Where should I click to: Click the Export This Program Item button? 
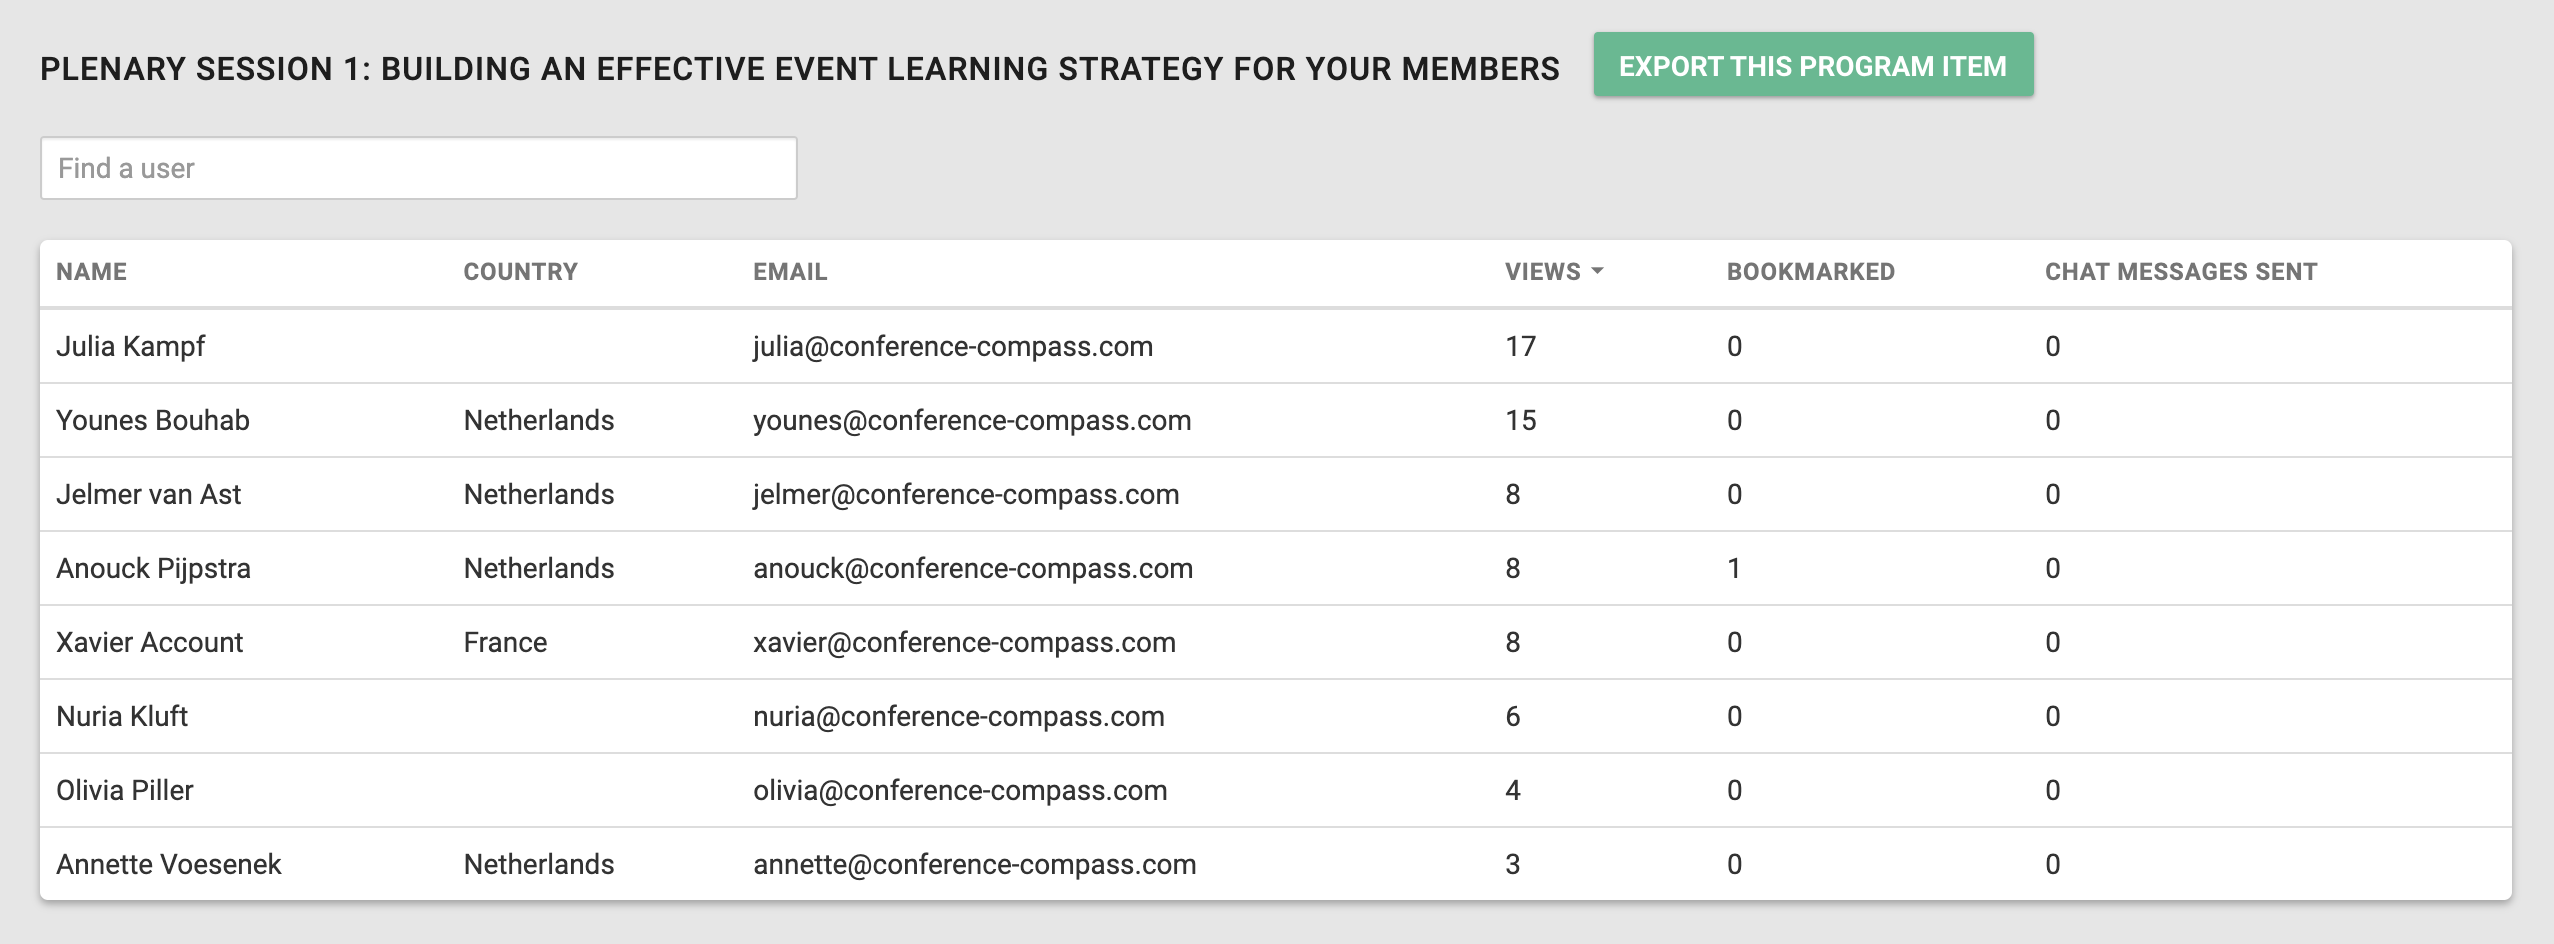click(1812, 66)
